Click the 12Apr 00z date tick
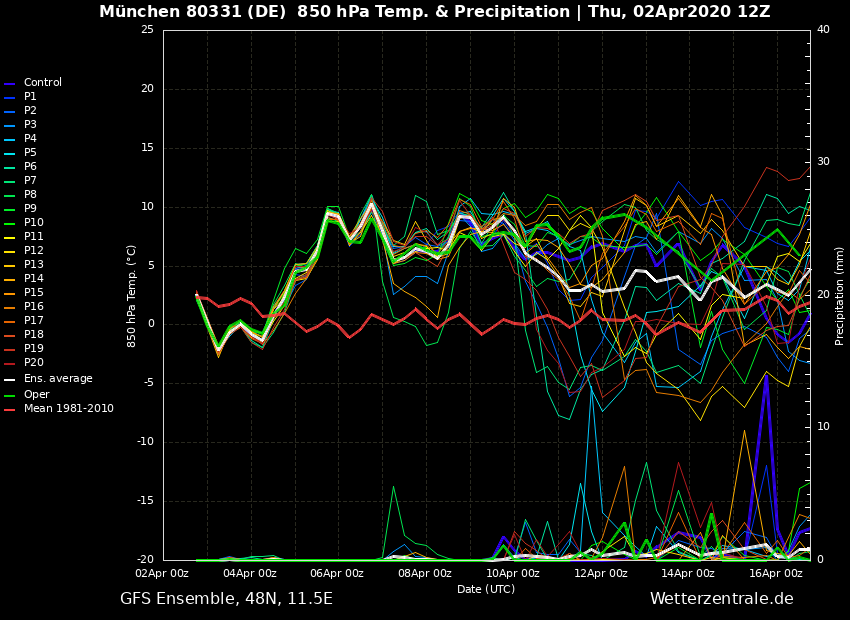 pos(600,574)
